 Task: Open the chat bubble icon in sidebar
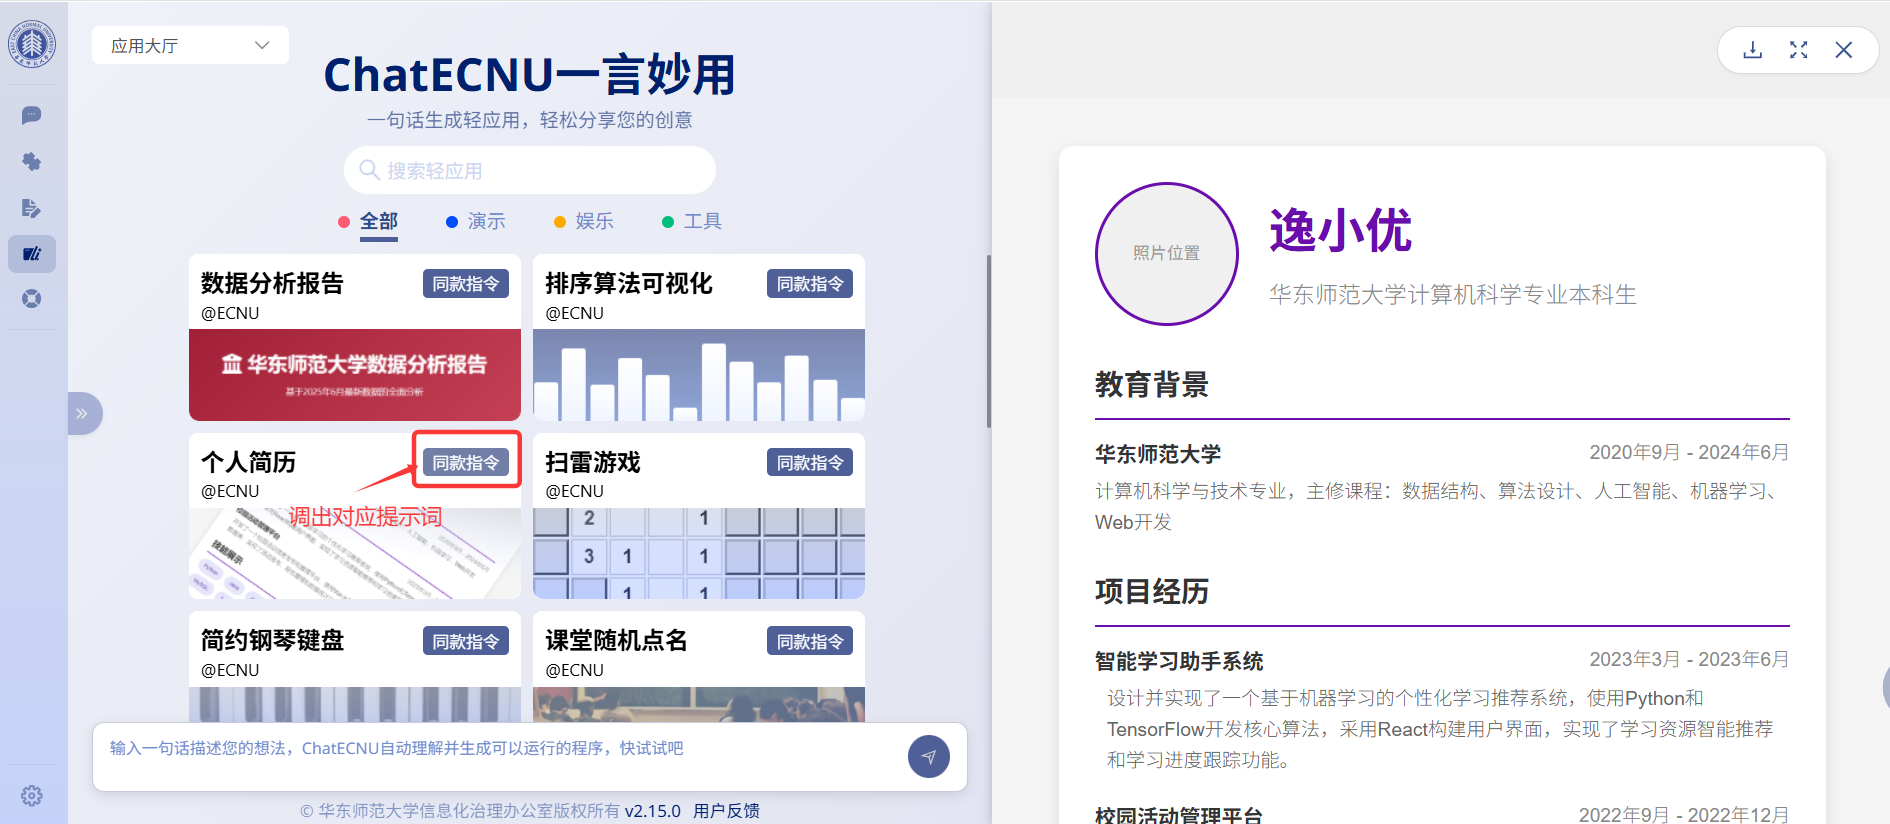31,115
